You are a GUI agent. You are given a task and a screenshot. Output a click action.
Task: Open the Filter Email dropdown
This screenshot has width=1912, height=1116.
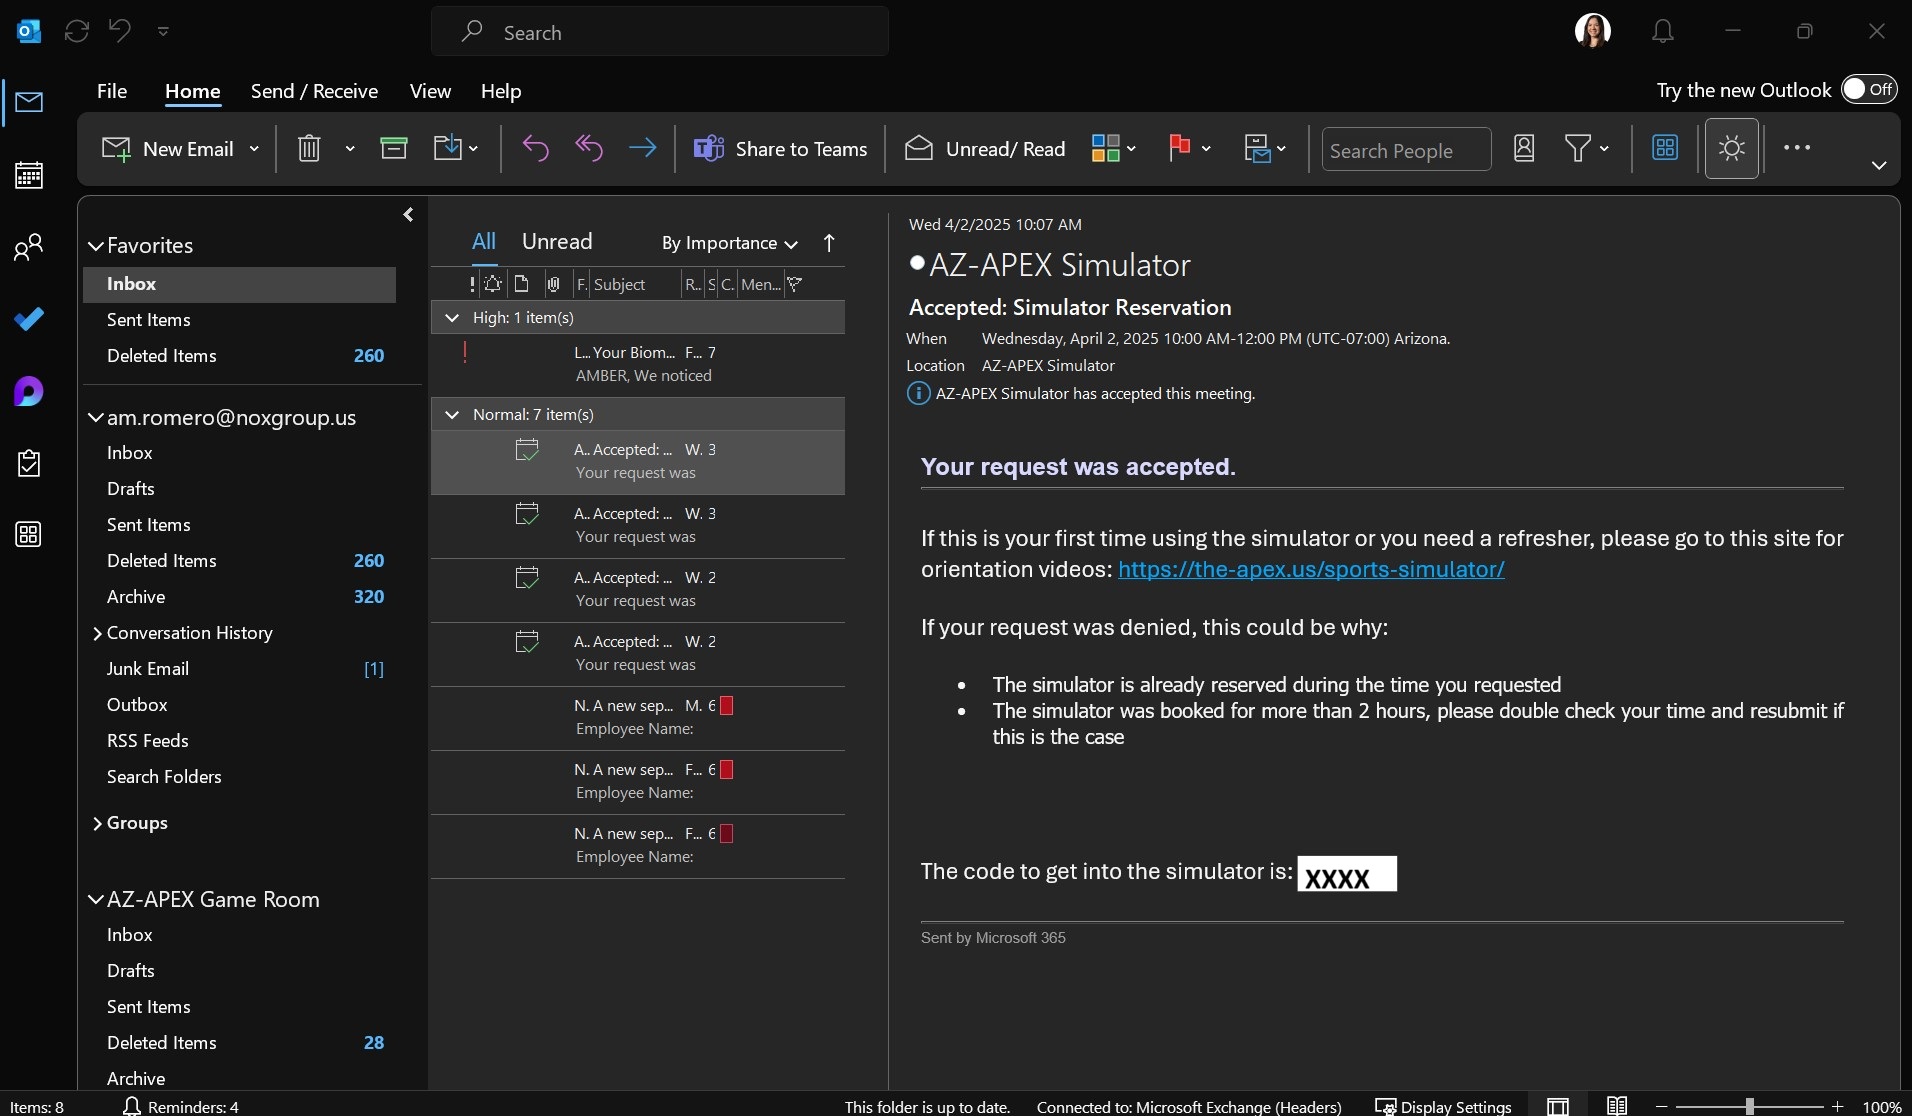click(x=1586, y=148)
